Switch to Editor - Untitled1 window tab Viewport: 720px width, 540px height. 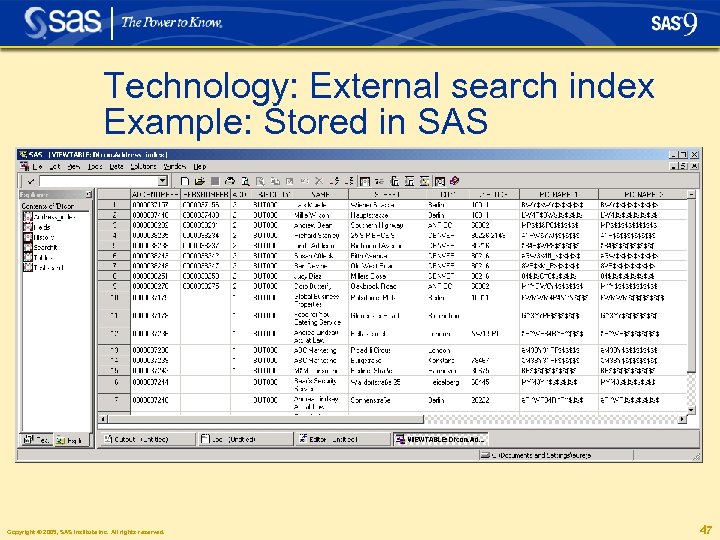point(343,439)
